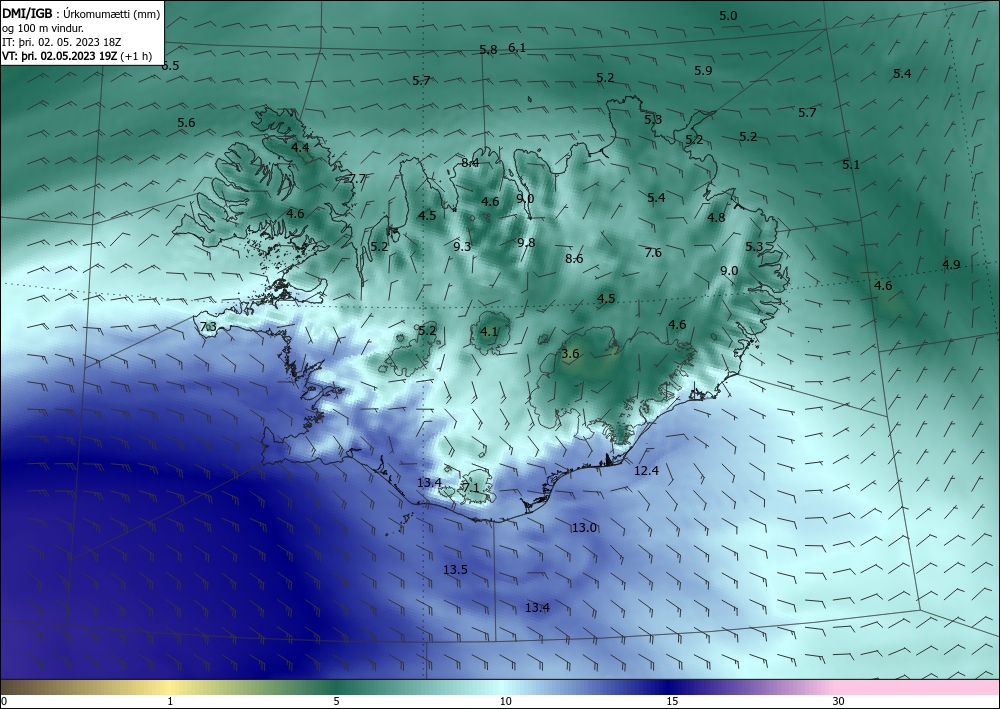Viewport: 1000px width, 709px height.
Task: Click the 4.1 value on the glacier
Action: pyautogui.click(x=489, y=332)
